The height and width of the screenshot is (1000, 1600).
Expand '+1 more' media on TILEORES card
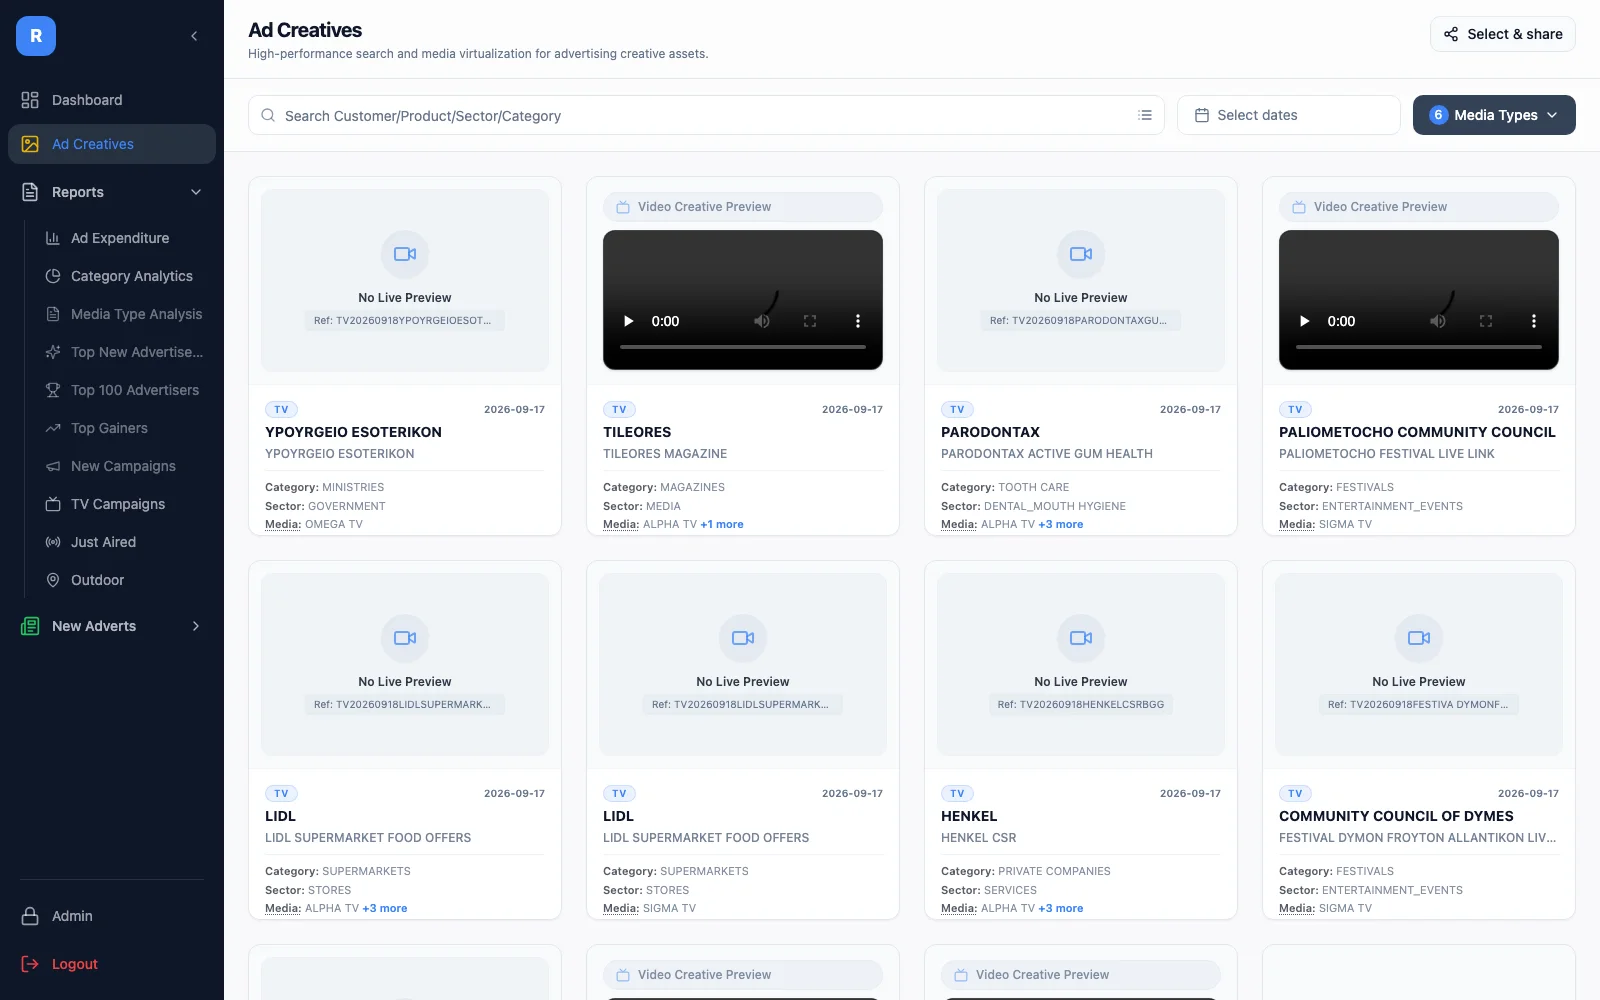[x=722, y=524]
